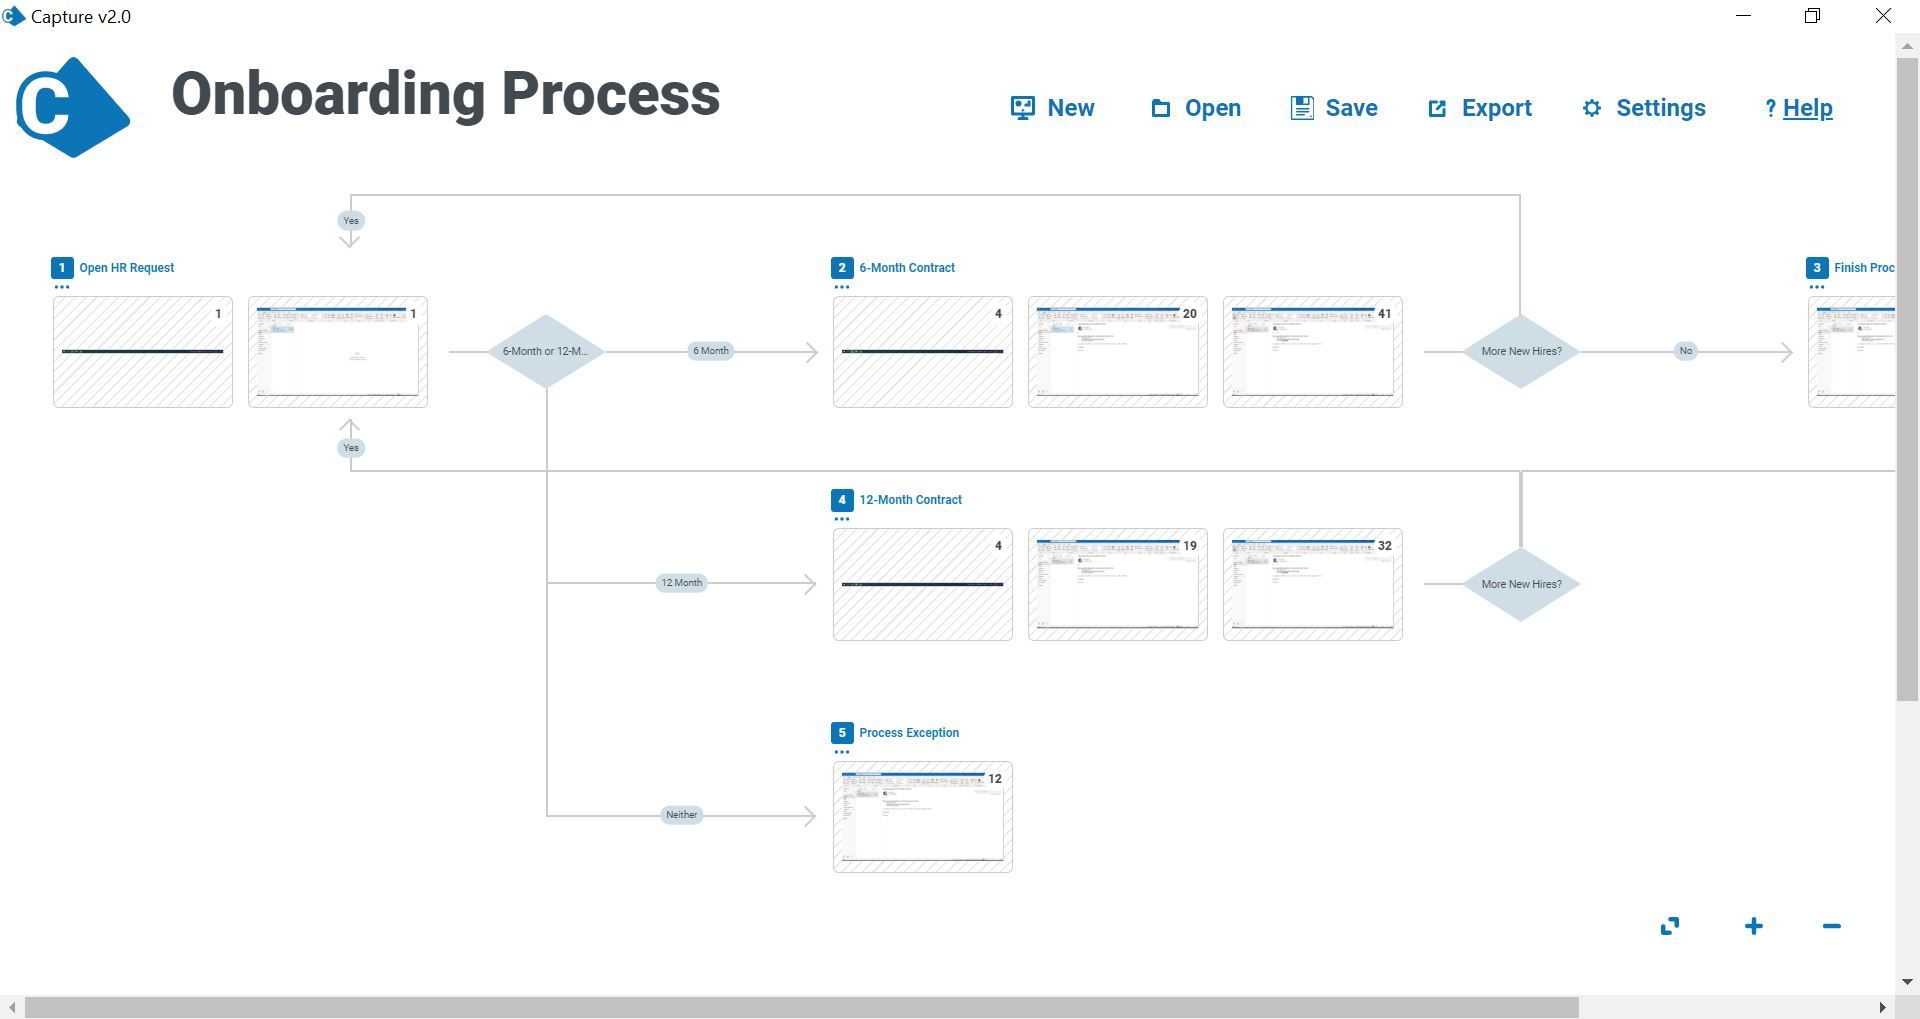Open the ellipsis menu under Process Exception
The height and width of the screenshot is (1019, 1920).
(x=842, y=752)
